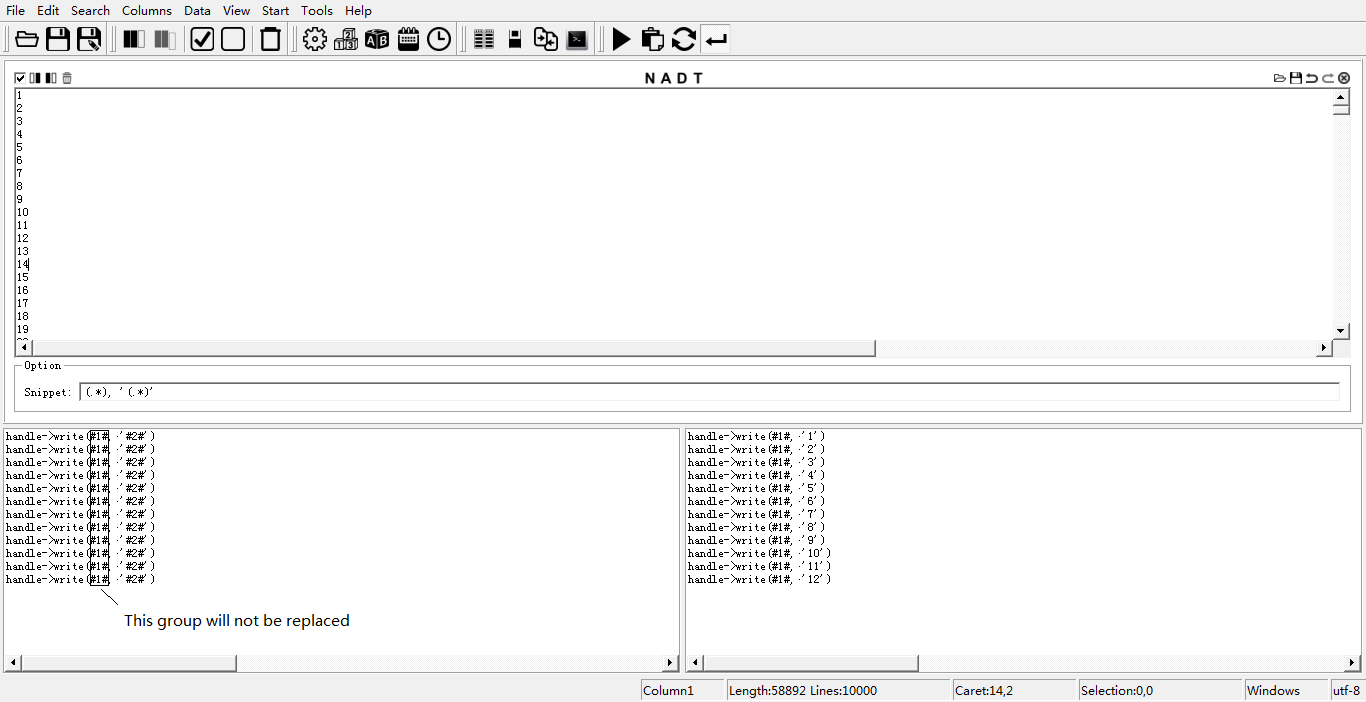The width and height of the screenshot is (1366, 702).
Task: Undo with the small curved arrow in editor header
Action: coord(1312,78)
